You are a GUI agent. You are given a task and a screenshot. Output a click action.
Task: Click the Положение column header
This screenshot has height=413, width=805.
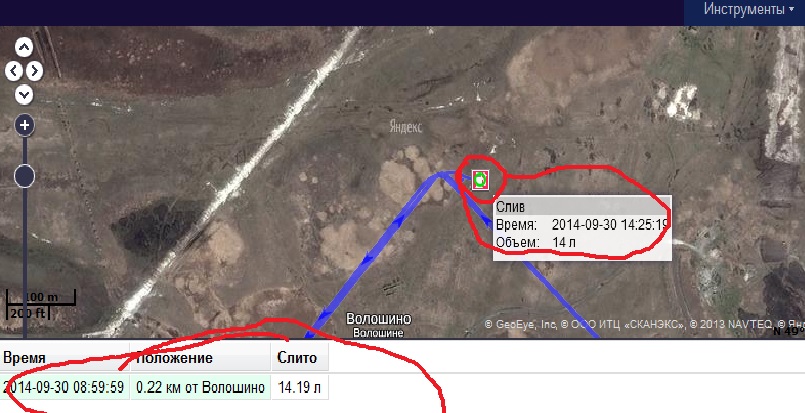[x=201, y=358]
